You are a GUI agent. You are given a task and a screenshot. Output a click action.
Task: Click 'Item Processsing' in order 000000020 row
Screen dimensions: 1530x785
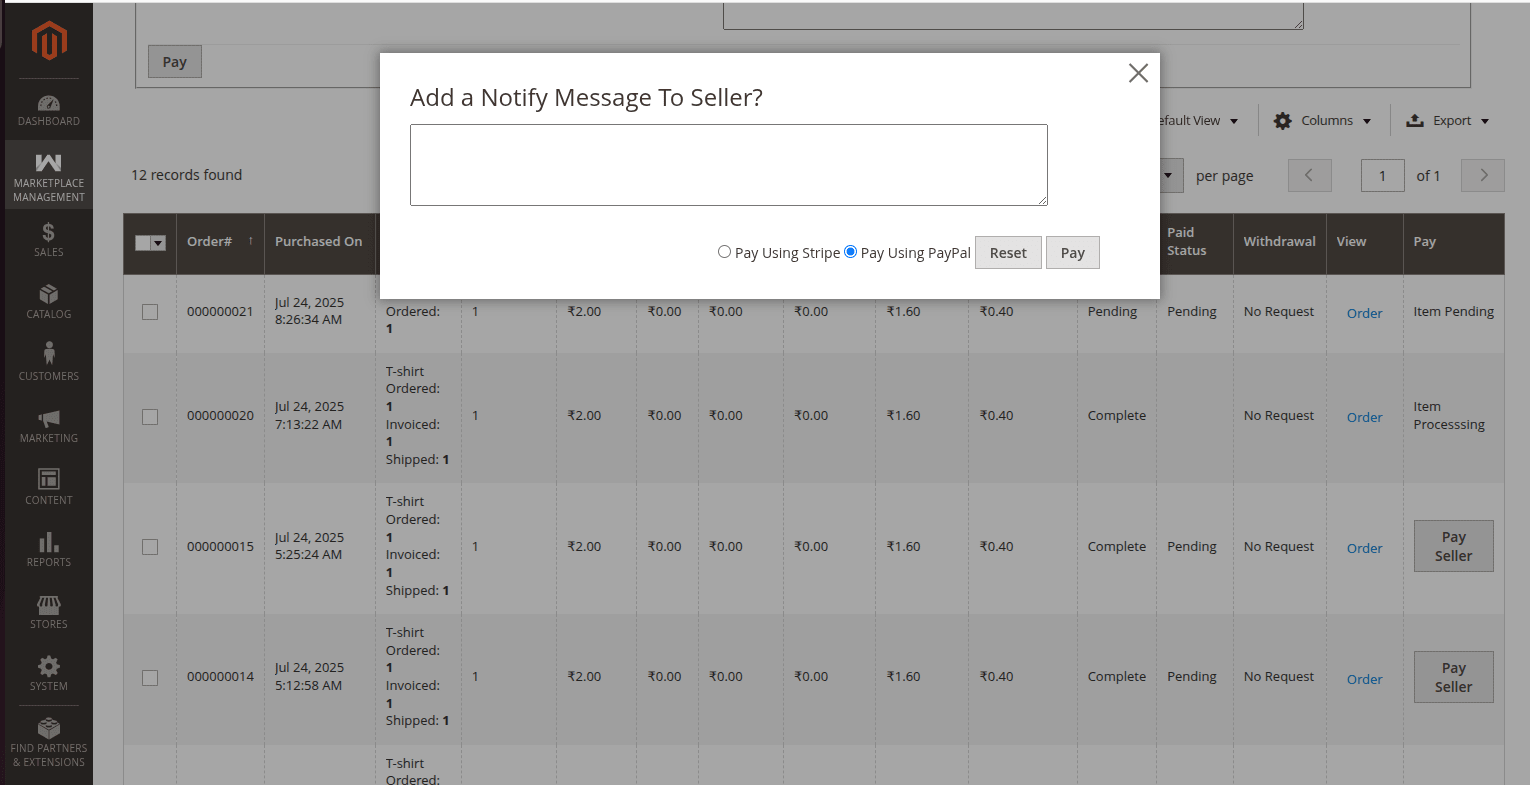coord(1449,416)
